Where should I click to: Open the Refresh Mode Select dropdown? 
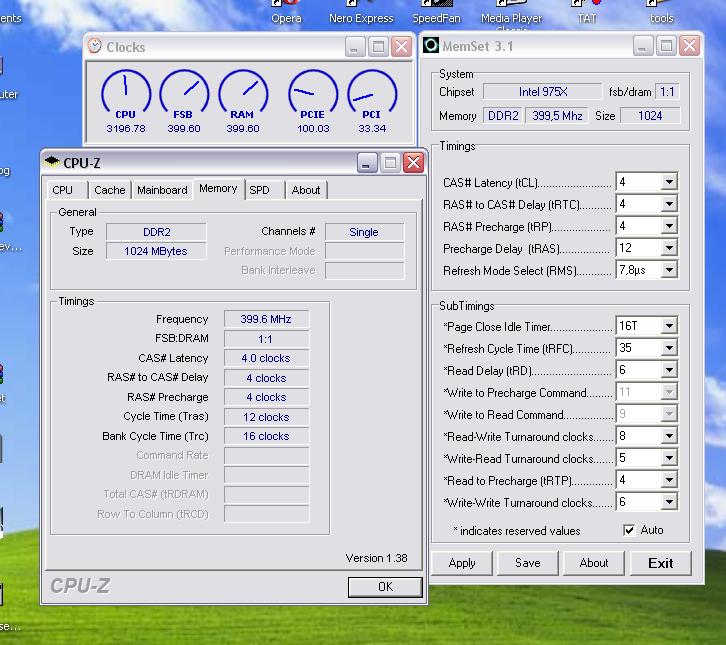pos(670,270)
